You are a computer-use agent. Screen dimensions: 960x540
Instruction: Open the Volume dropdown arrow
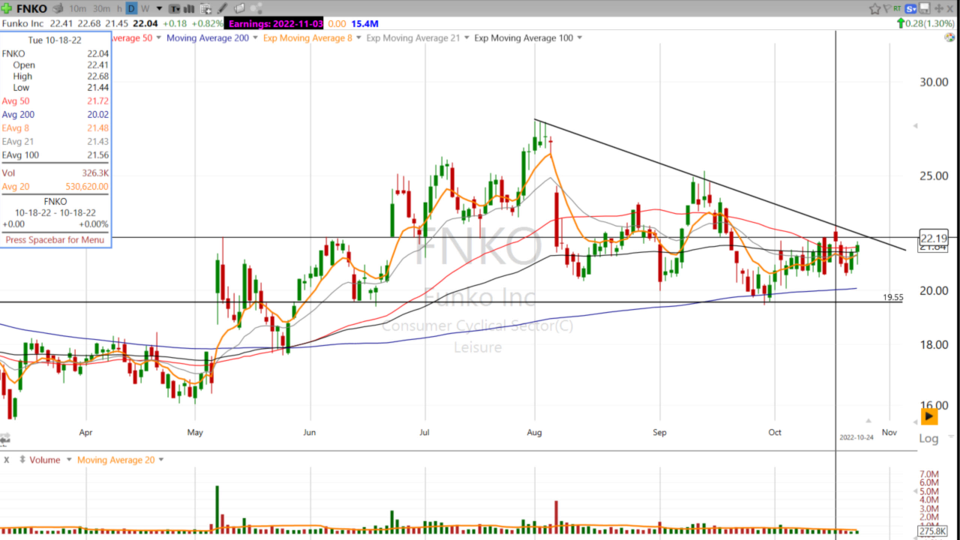(69, 460)
